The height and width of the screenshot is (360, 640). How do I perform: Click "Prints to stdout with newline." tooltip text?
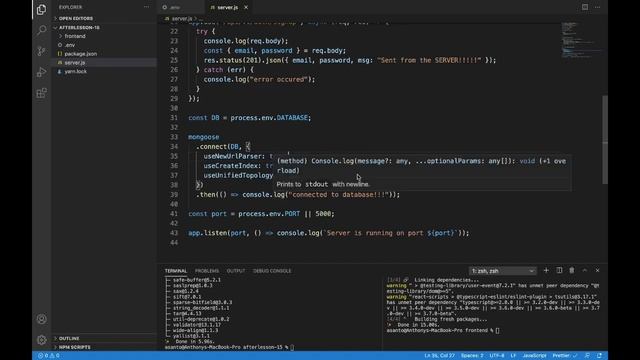click(x=323, y=184)
